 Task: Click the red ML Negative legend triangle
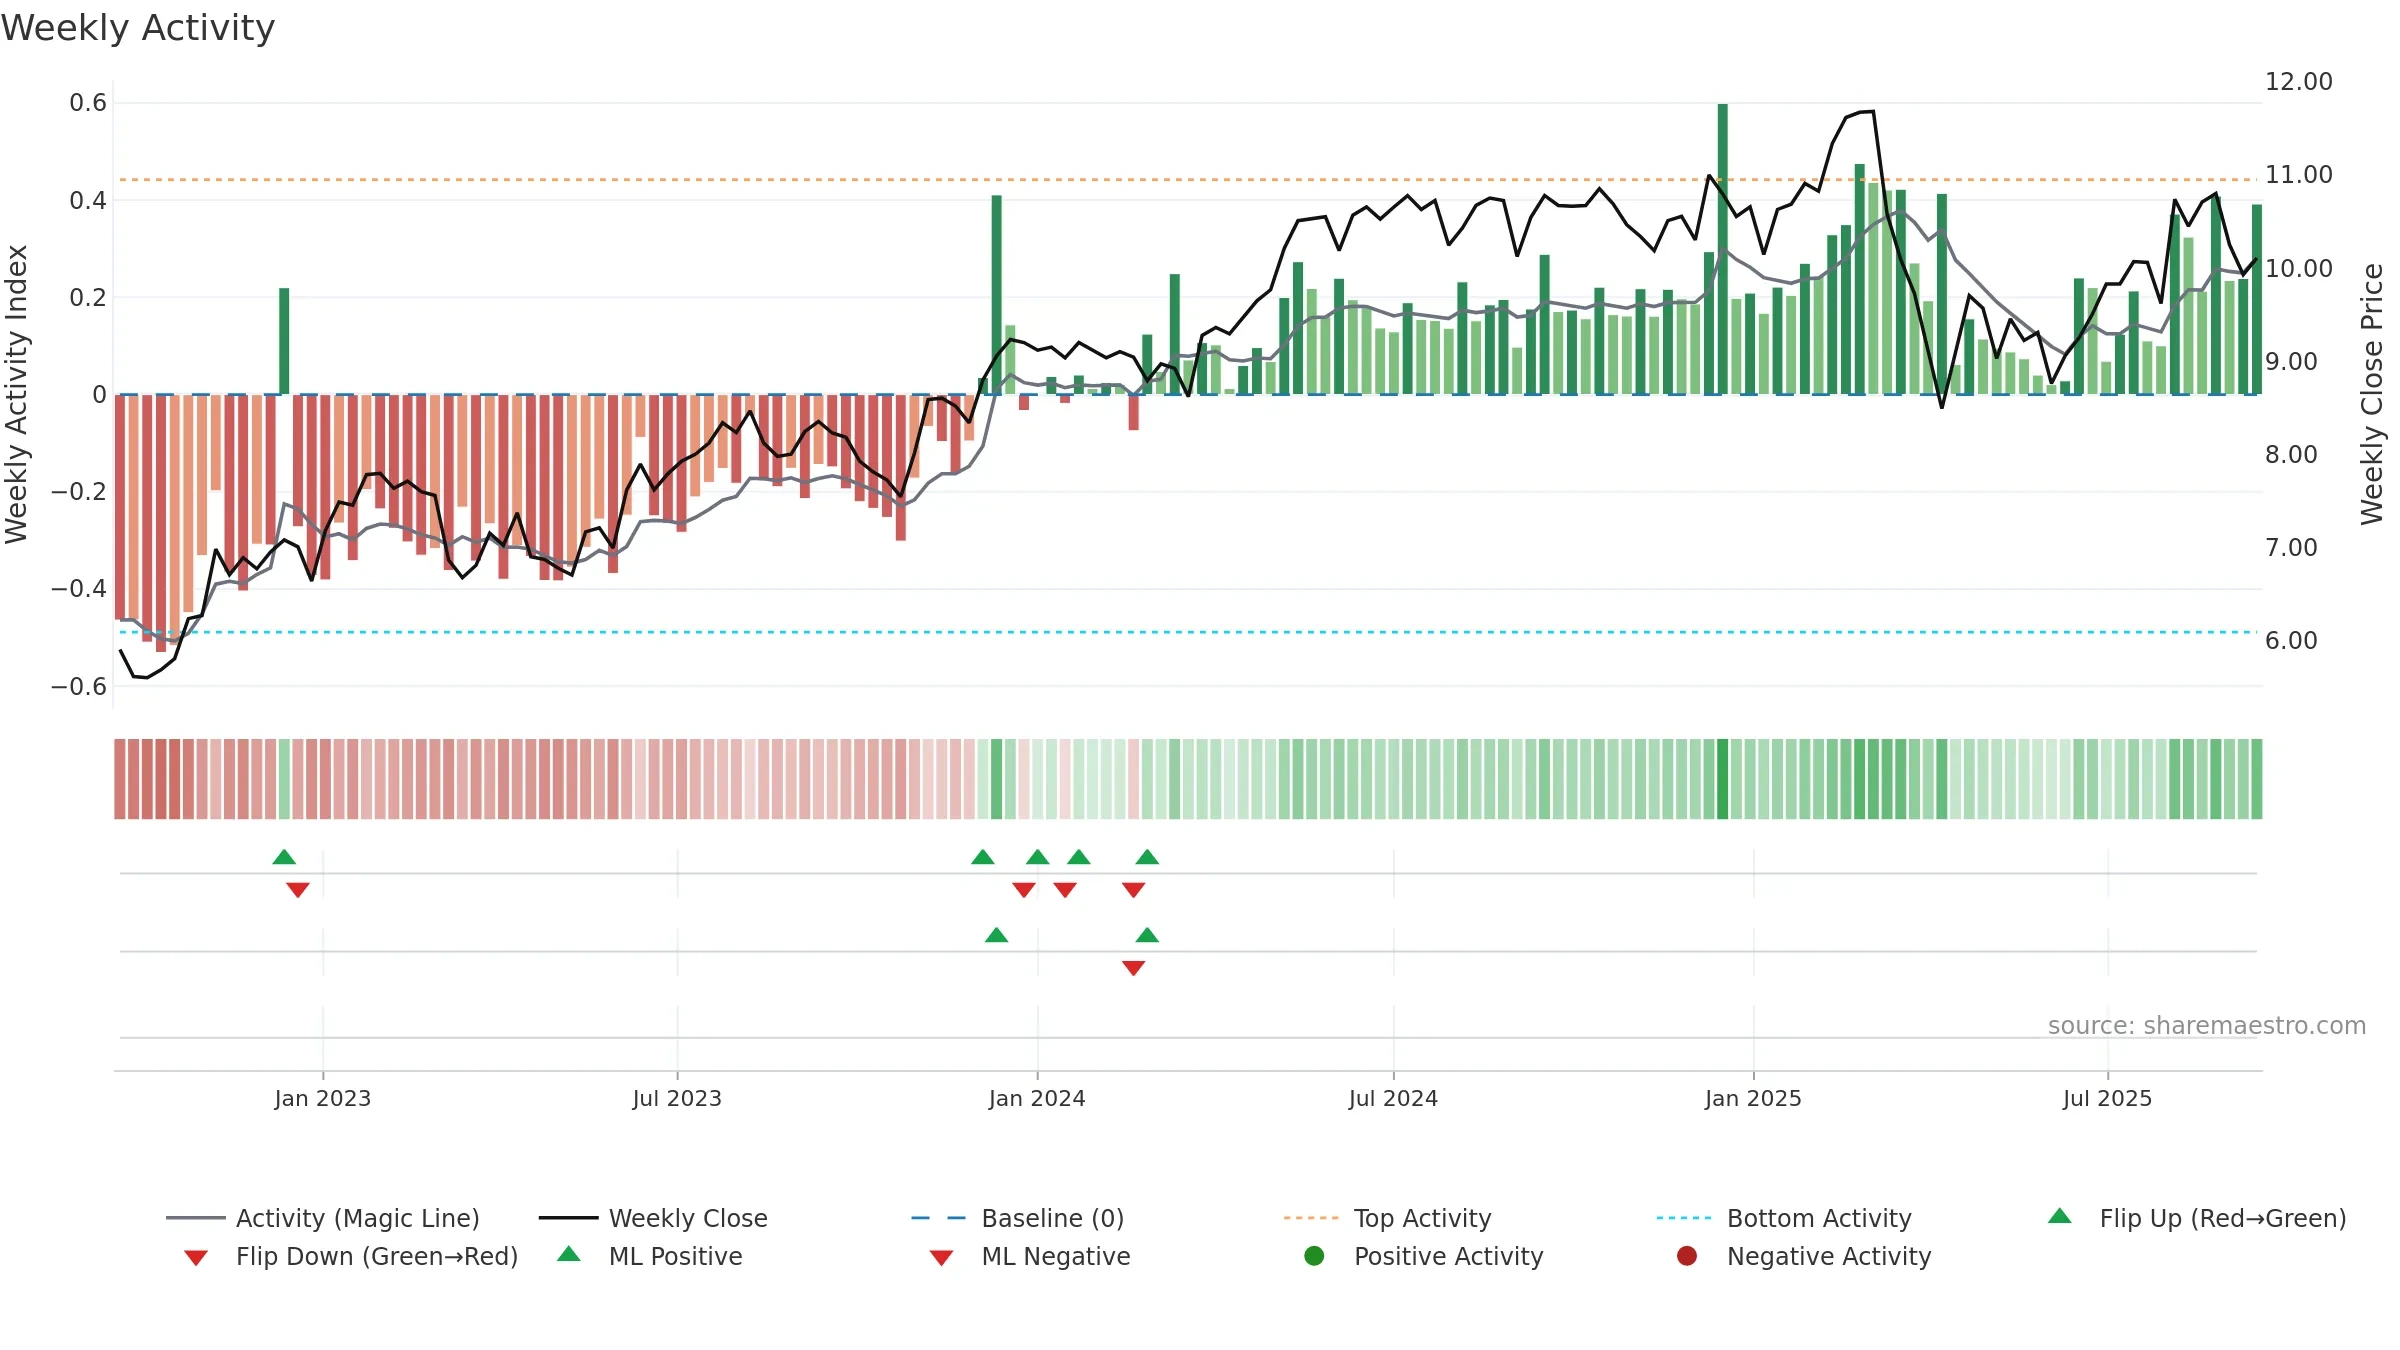942,1258
